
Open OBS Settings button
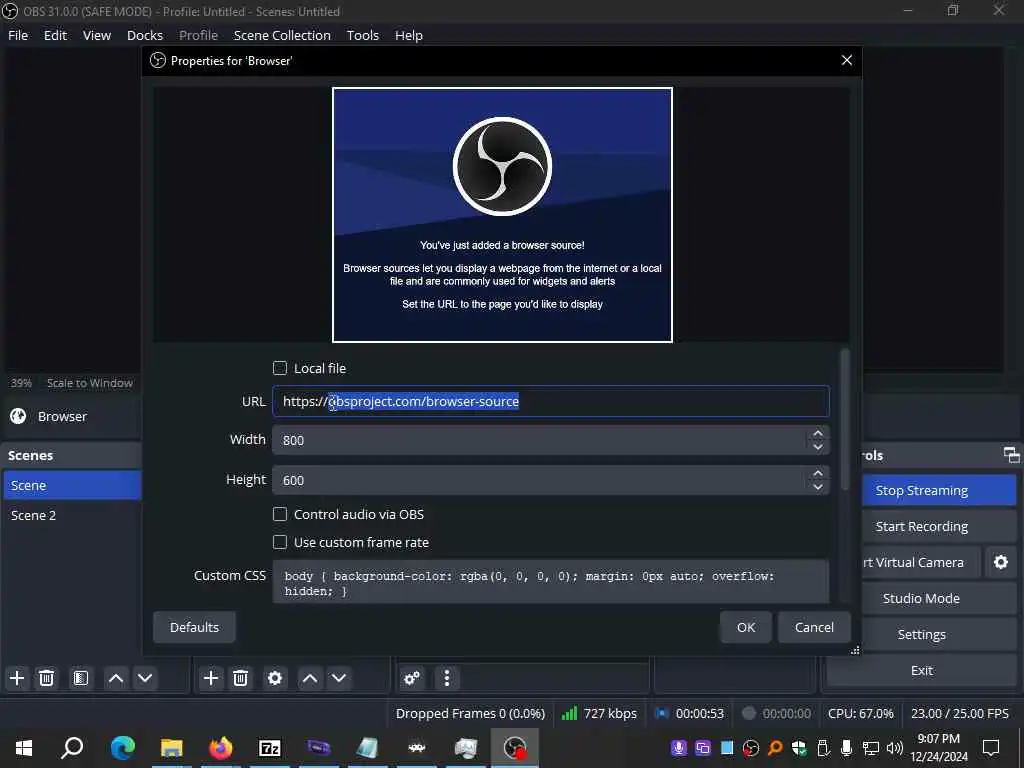921,634
